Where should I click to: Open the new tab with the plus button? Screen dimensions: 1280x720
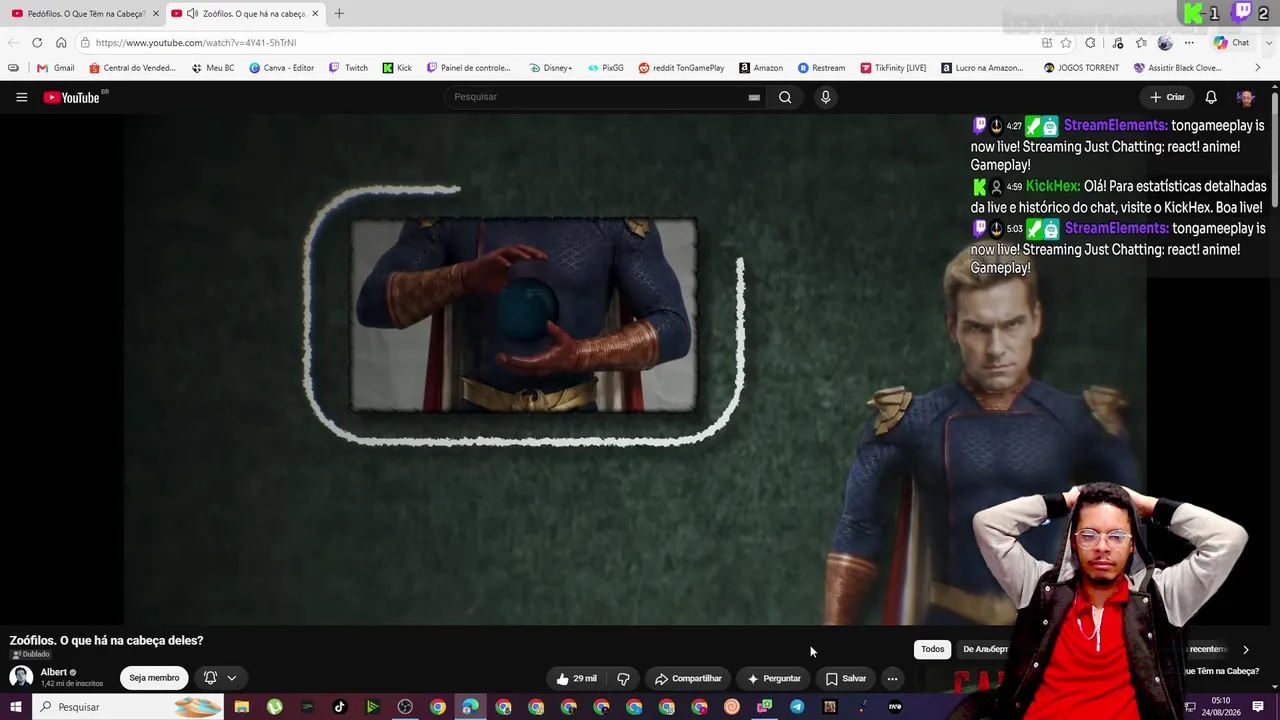[339, 13]
